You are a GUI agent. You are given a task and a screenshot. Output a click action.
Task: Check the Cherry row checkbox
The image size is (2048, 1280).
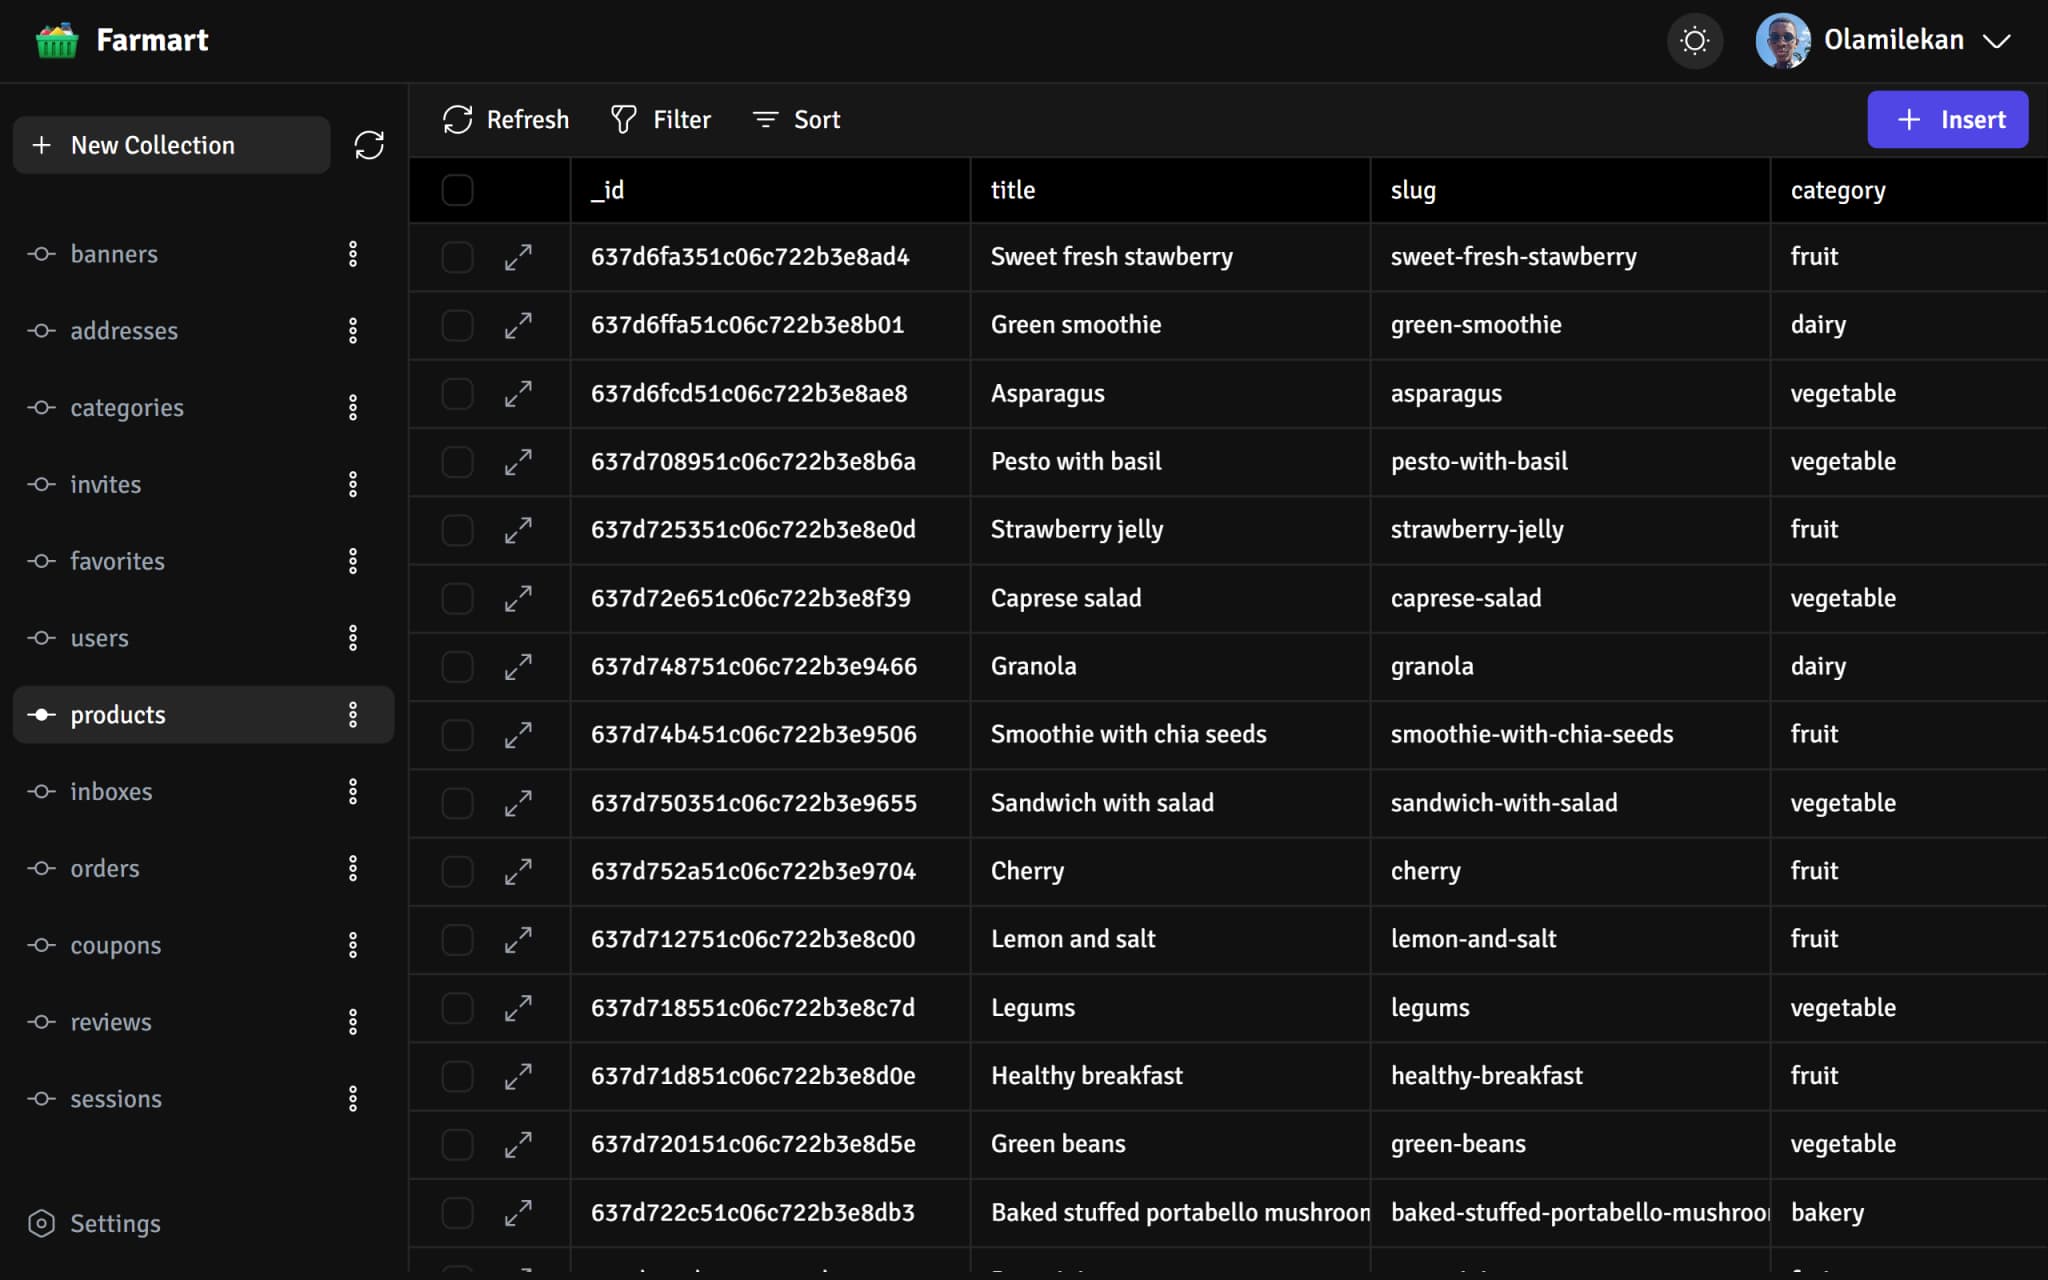tap(457, 871)
